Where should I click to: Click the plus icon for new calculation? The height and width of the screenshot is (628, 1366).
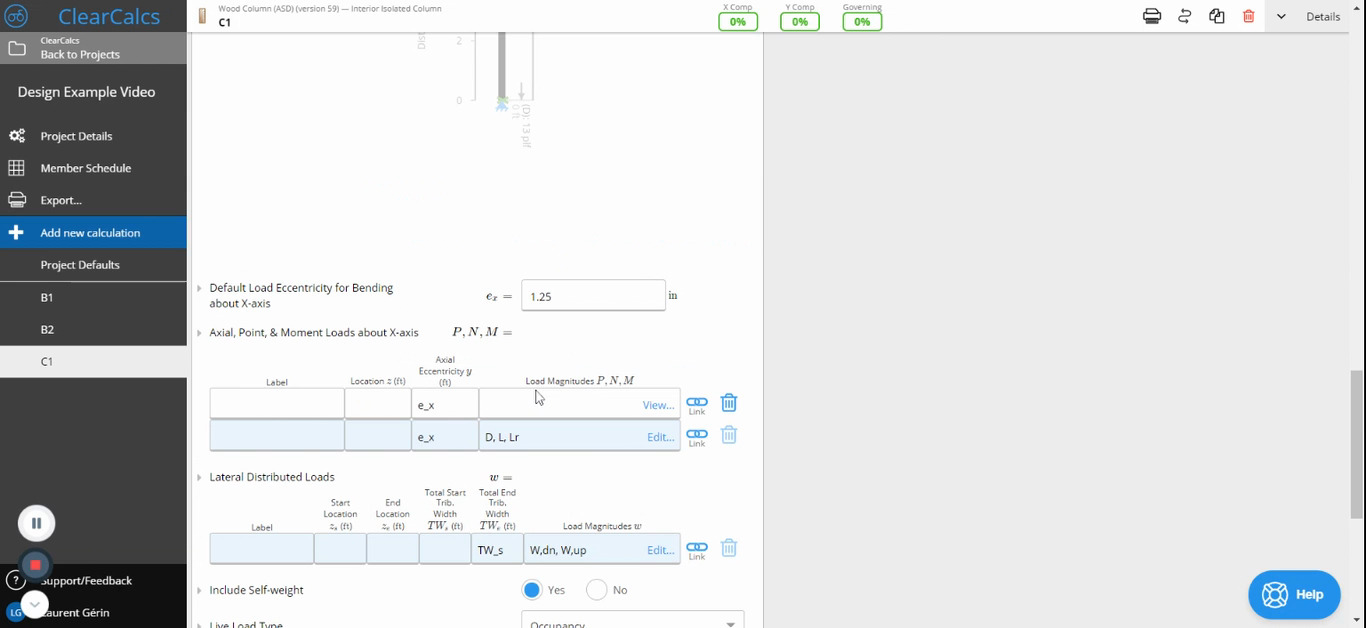(16, 232)
